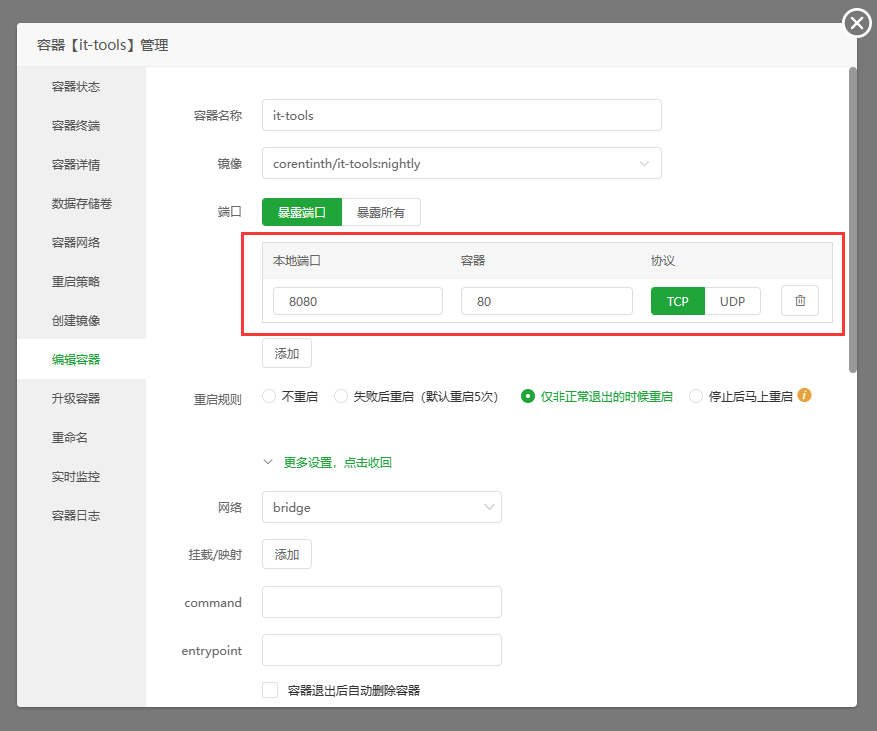
Task: Switch port mode to 暴露所有
Action: point(381,212)
